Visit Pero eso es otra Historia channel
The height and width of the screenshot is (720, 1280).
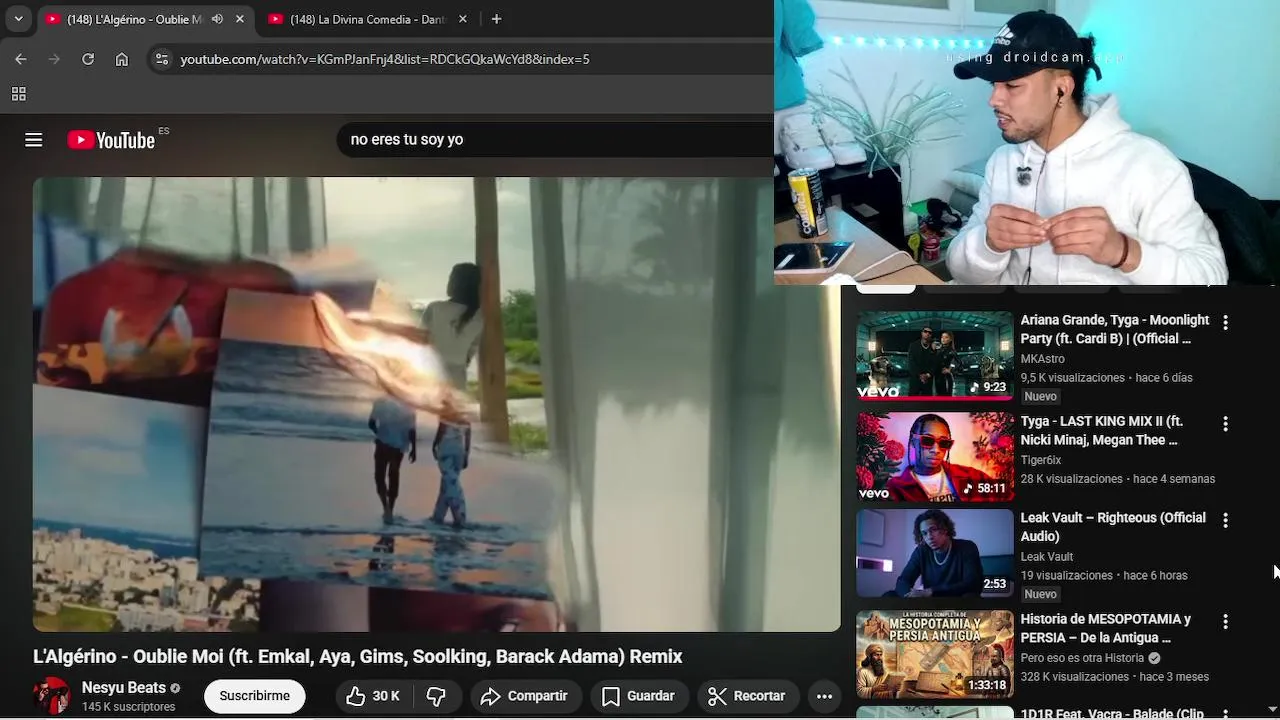tap(1082, 658)
